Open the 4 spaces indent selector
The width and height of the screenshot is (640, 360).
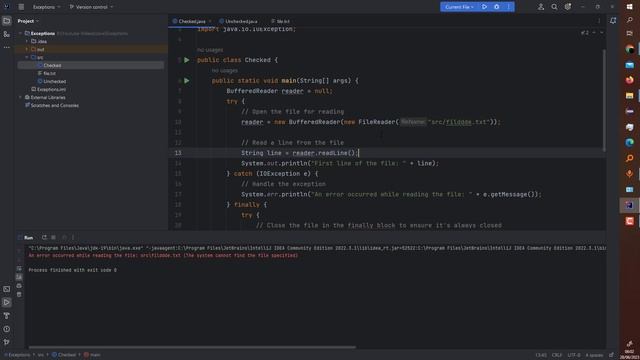pos(594,355)
